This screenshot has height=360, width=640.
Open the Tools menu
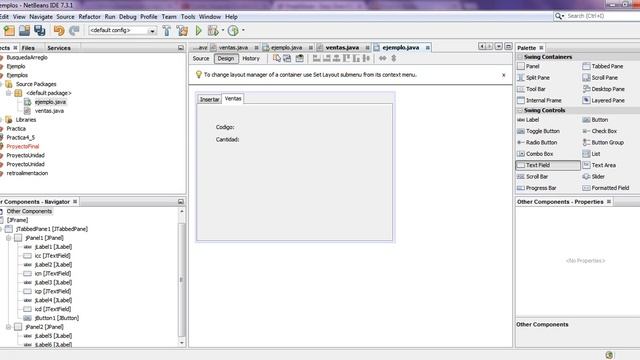click(x=188, y=17)
